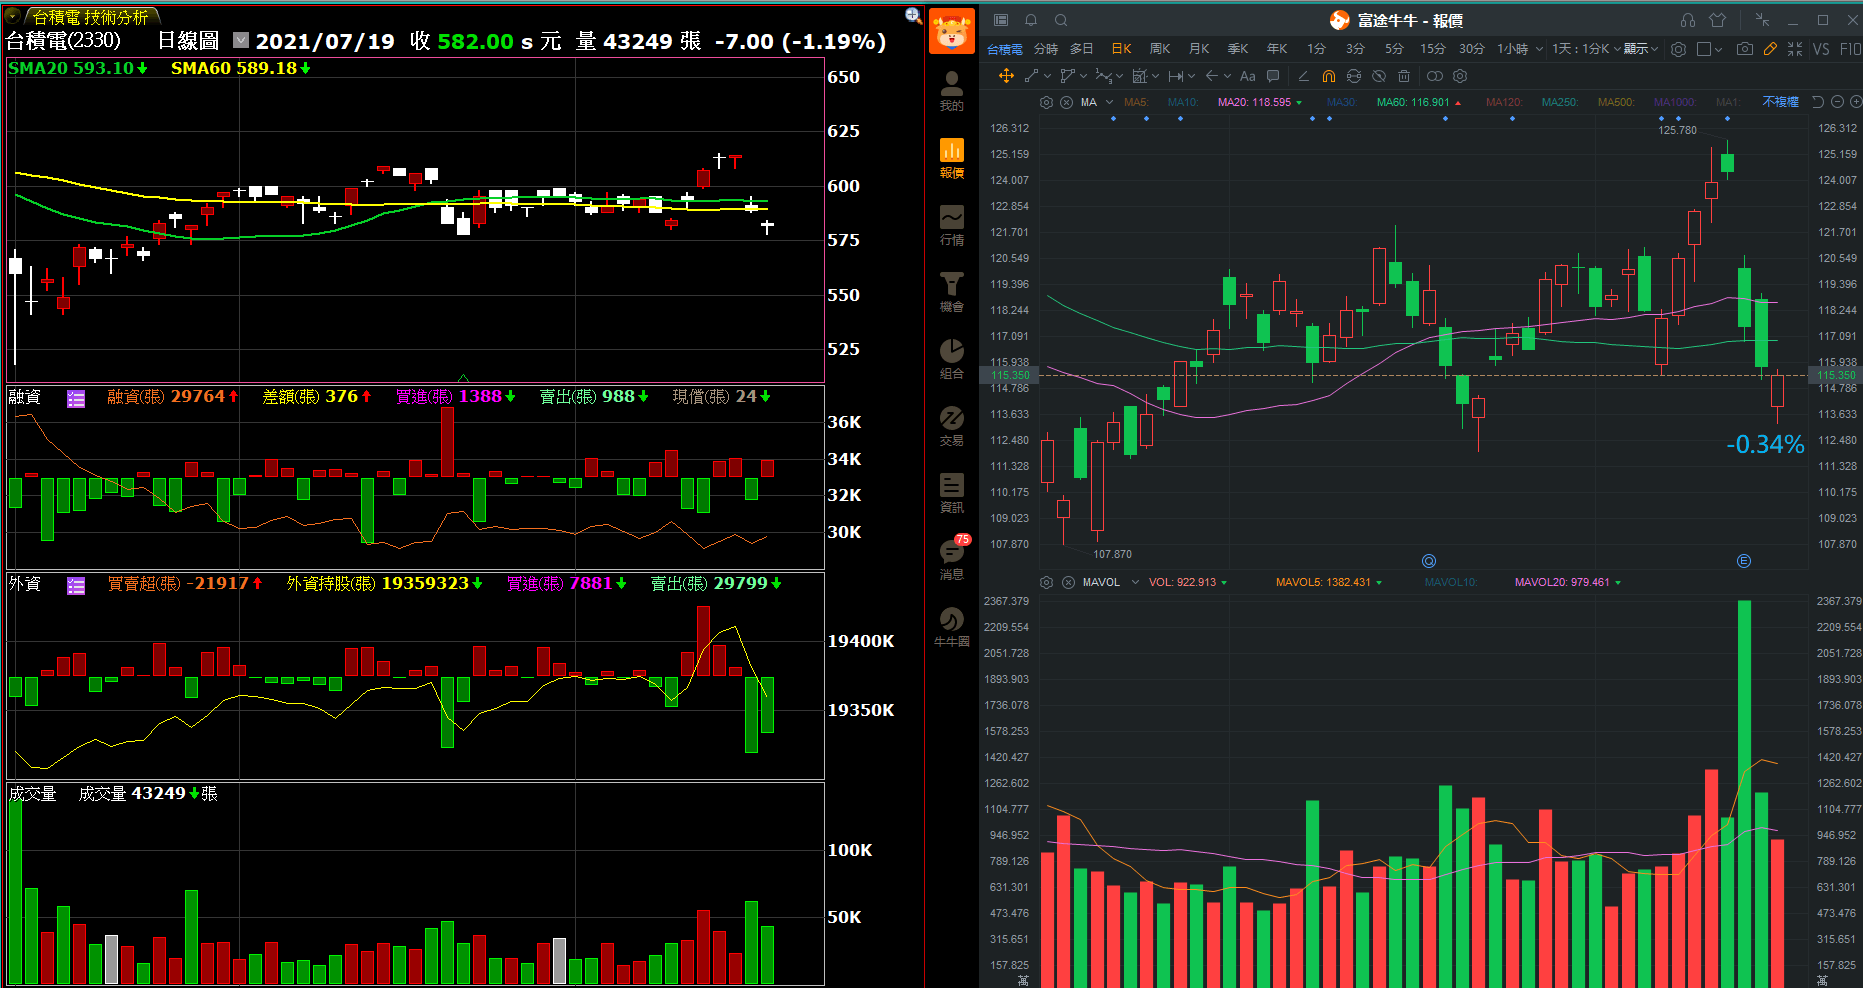Select 報價 quotes icon in Futu sidebar
This screenshot has width=1863, height=988.
951,158
